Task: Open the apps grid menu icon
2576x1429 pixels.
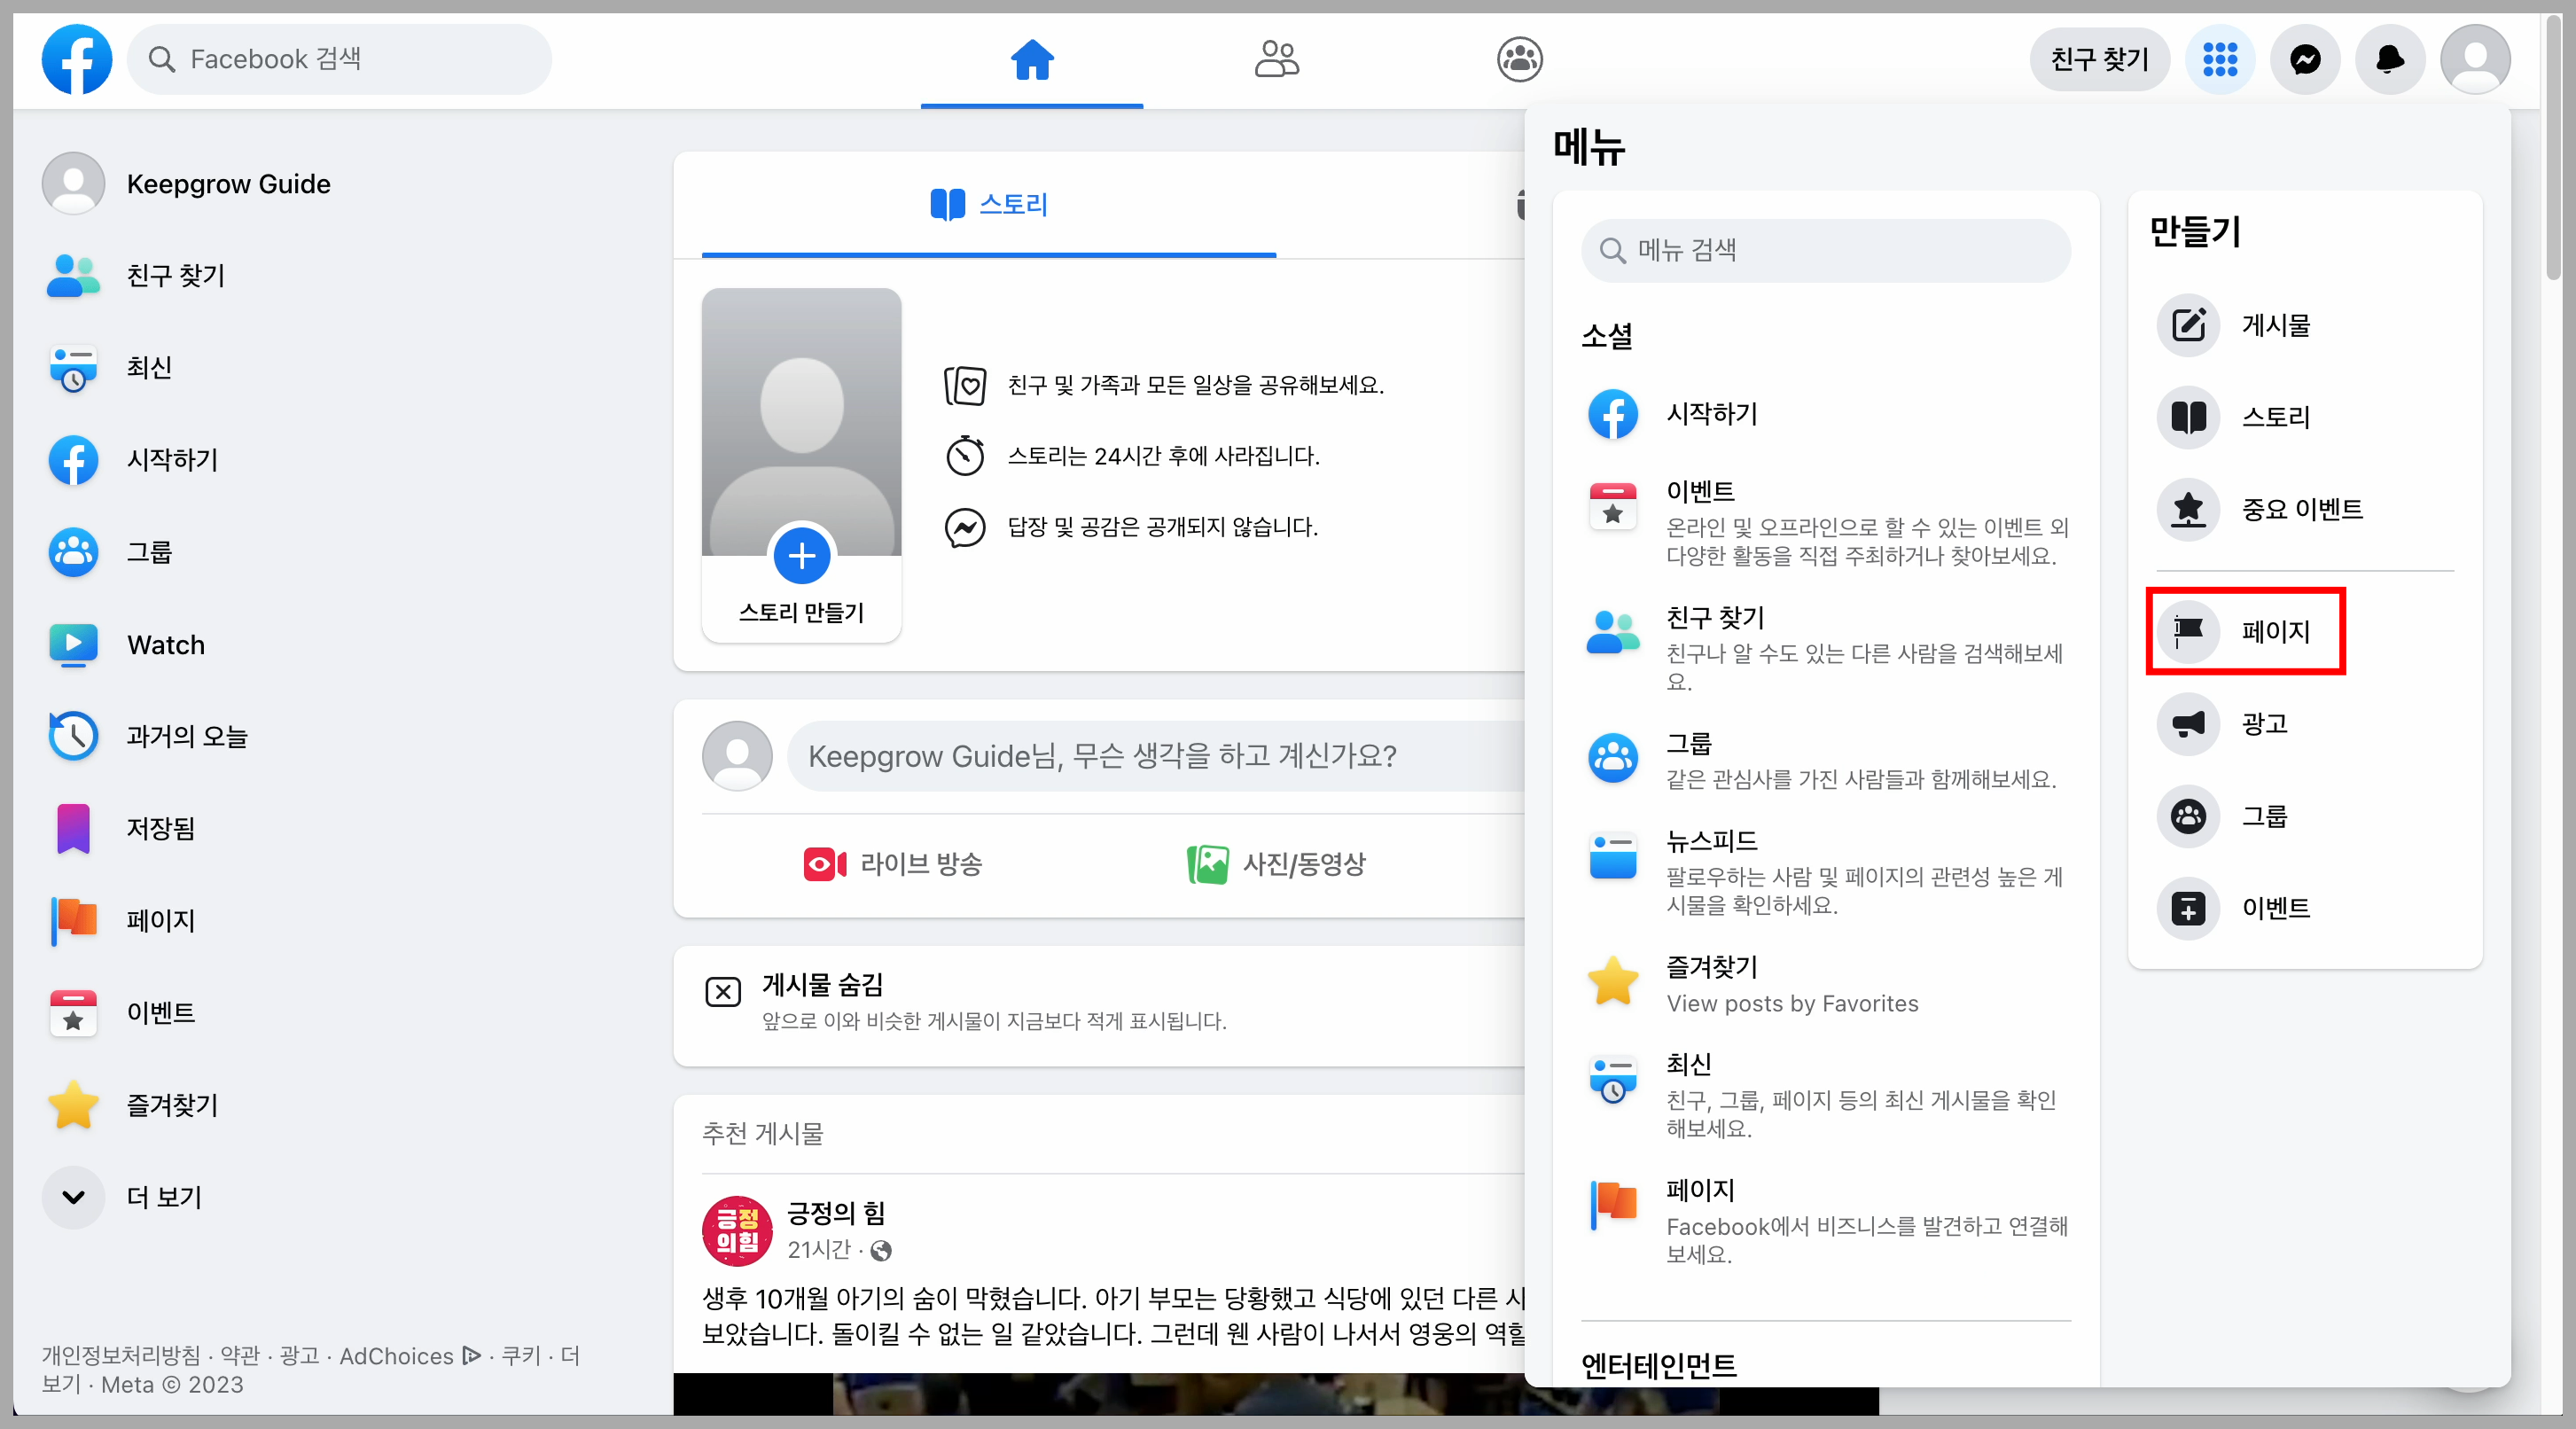Action: coord(2221,59)
